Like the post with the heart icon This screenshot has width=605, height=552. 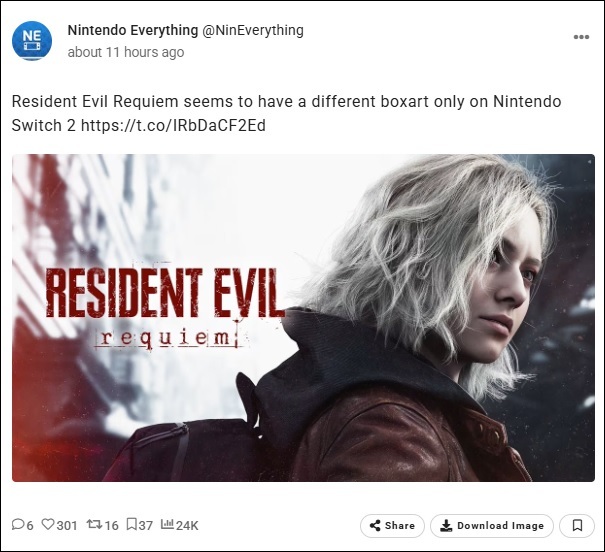(48, 524)
